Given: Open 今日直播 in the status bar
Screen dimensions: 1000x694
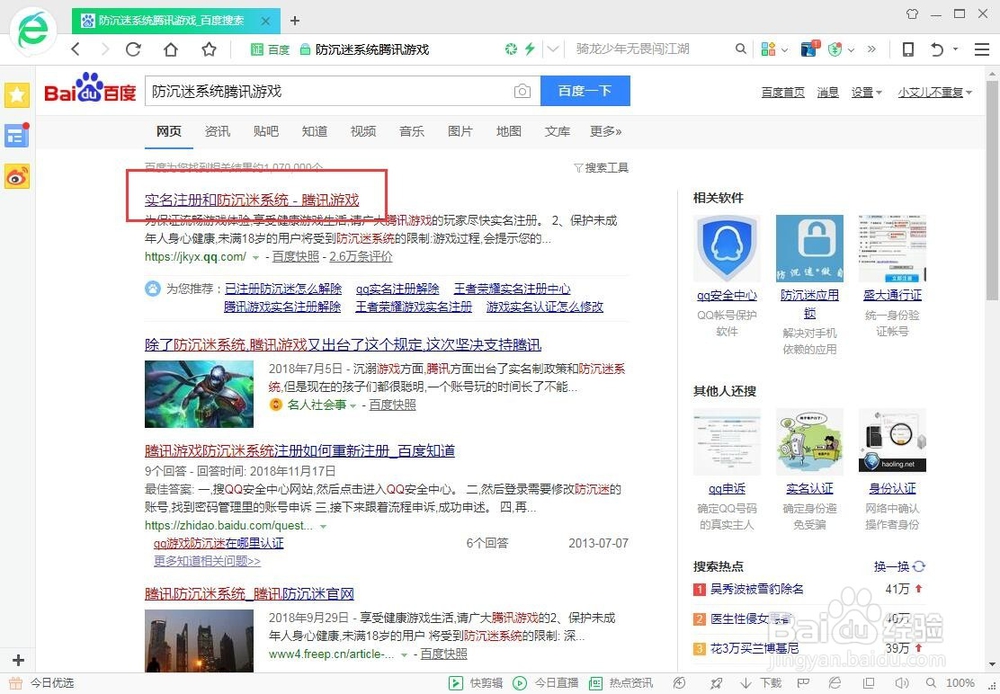Looking at the screenshot, I should 548,683.
